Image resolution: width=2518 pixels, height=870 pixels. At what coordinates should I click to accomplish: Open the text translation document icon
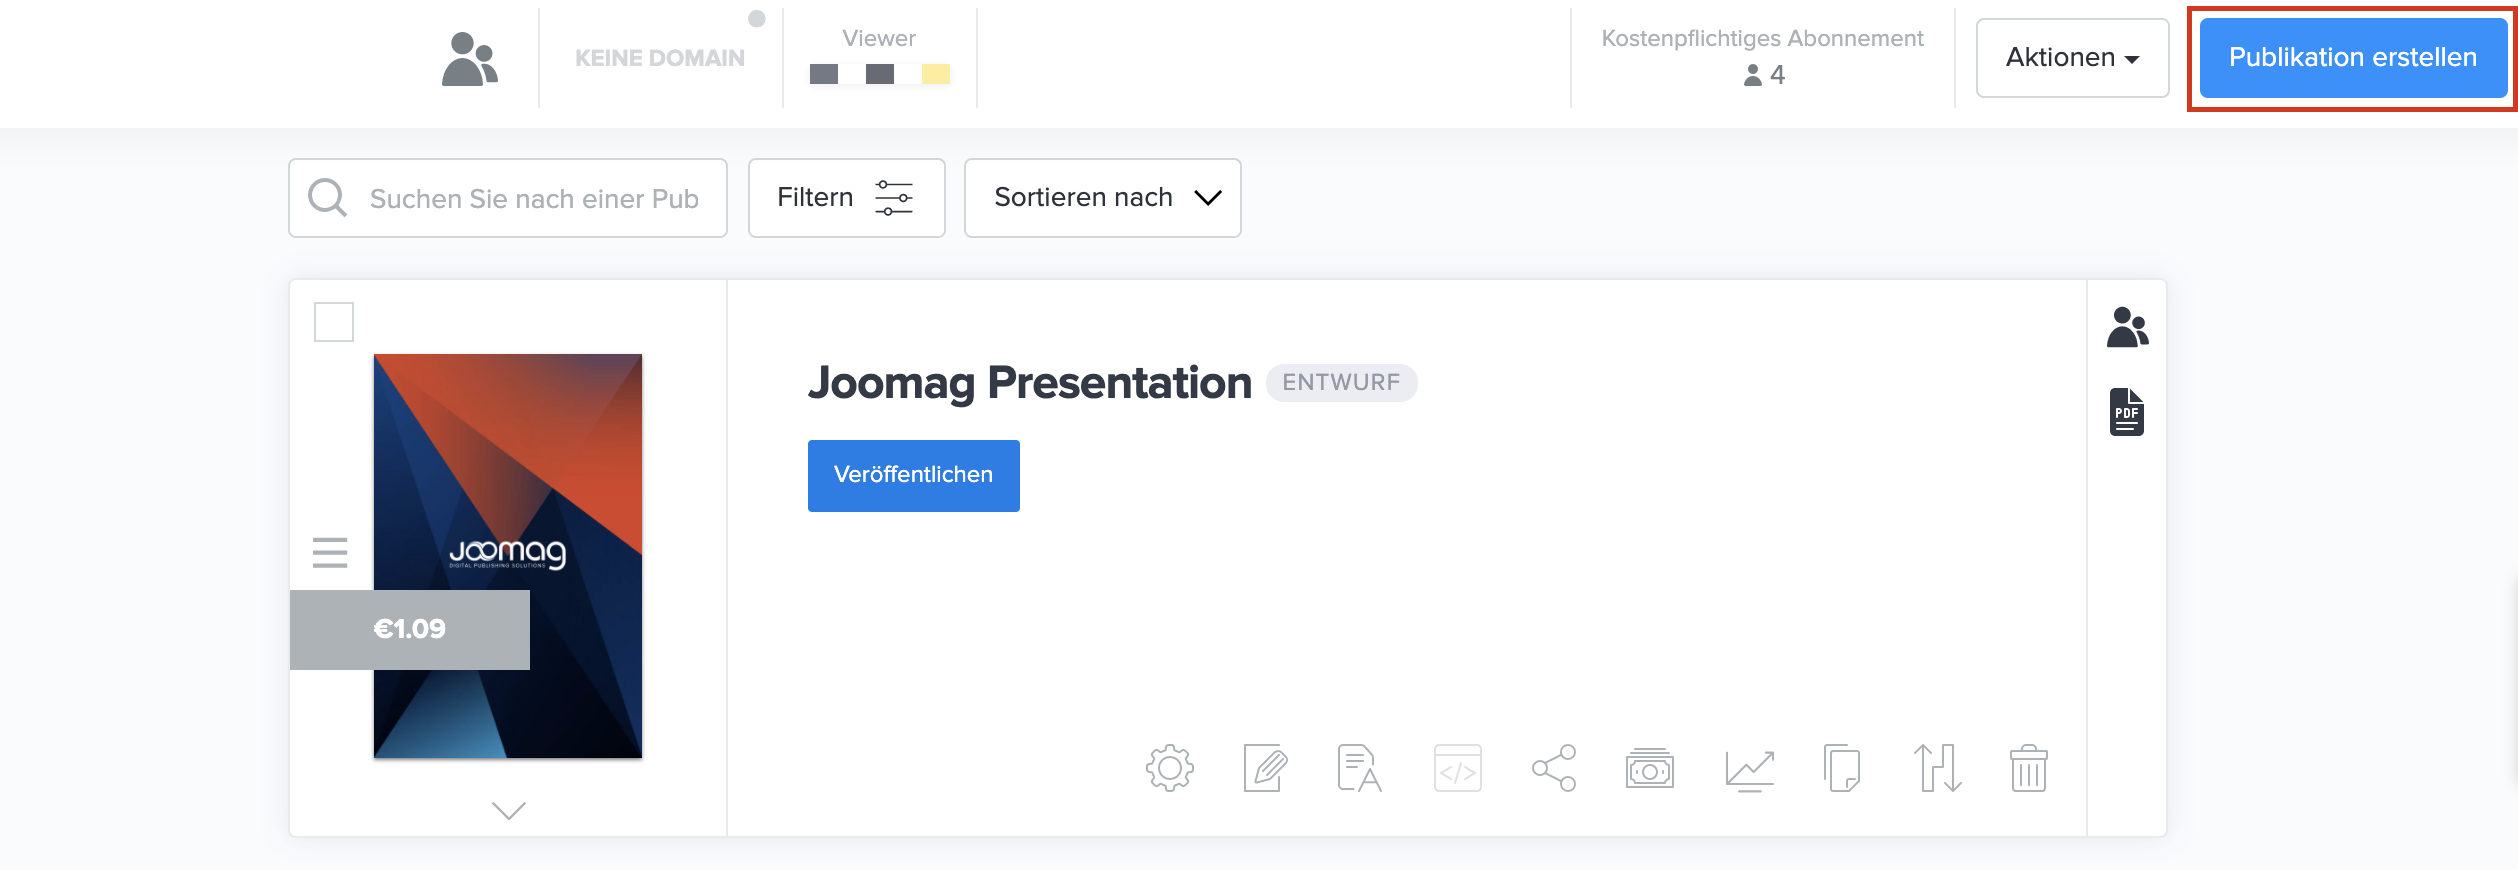click(1359, 768)
